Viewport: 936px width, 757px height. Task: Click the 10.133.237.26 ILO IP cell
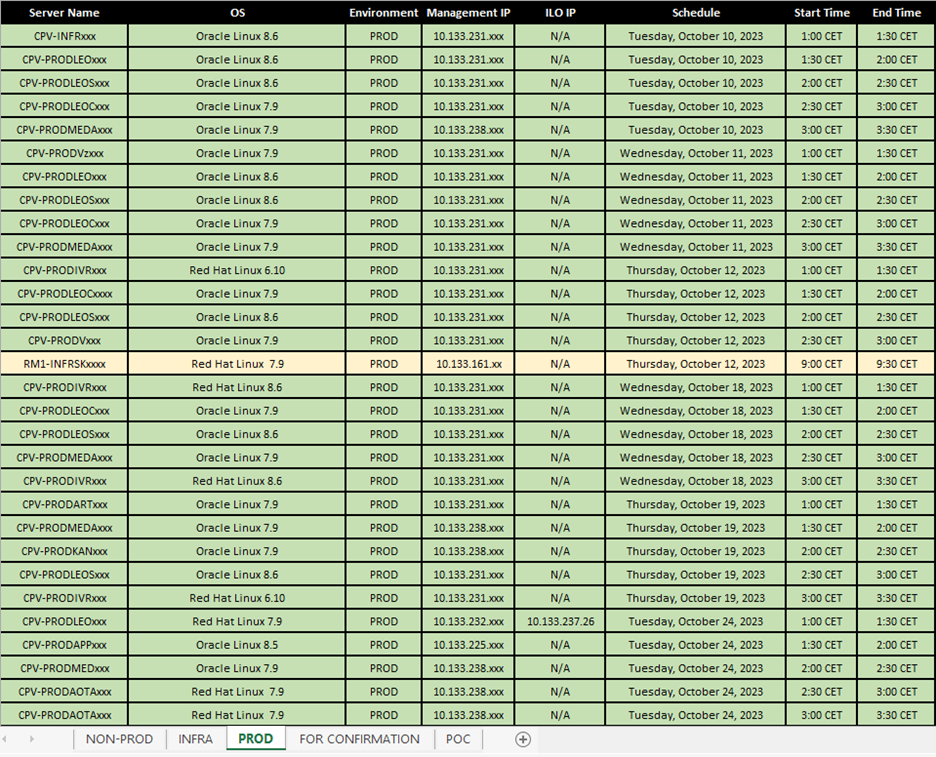[560, 621]
